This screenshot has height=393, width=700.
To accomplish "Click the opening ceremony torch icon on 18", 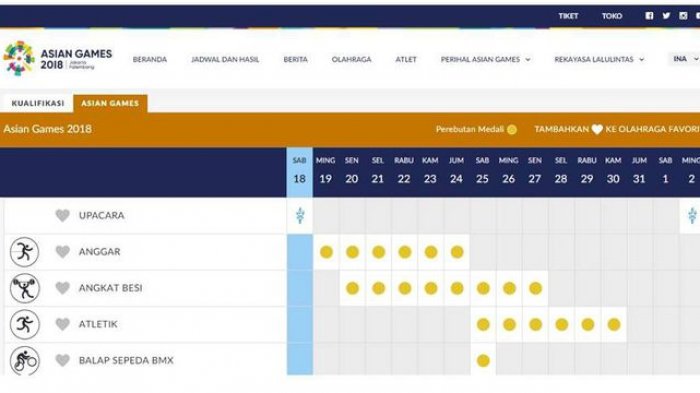I will click(300, 215).
